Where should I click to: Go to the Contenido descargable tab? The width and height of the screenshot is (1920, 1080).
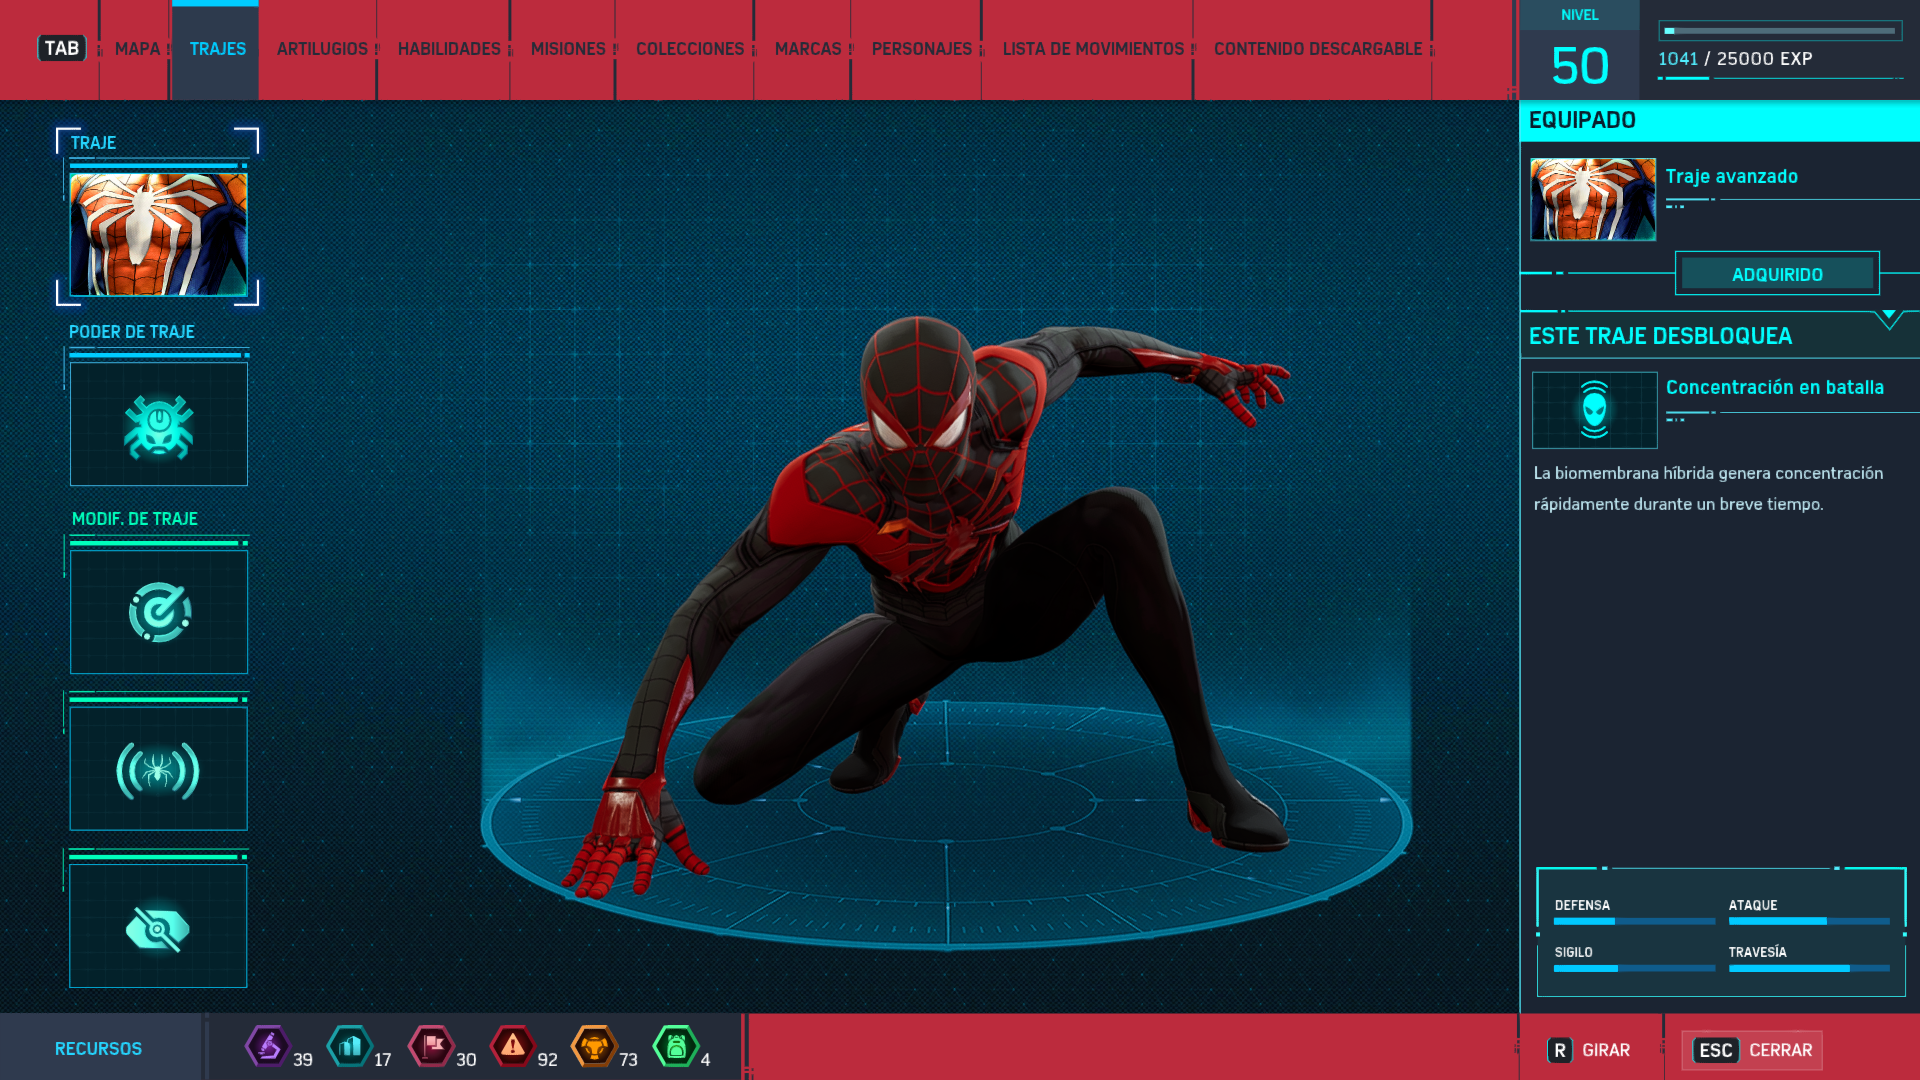point(1317,49)
